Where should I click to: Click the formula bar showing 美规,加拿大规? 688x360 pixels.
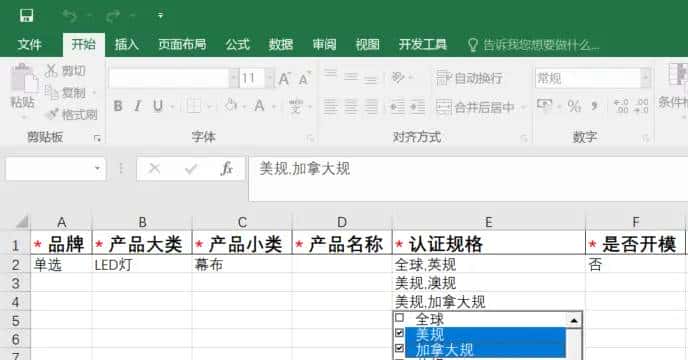coord(468,178)
